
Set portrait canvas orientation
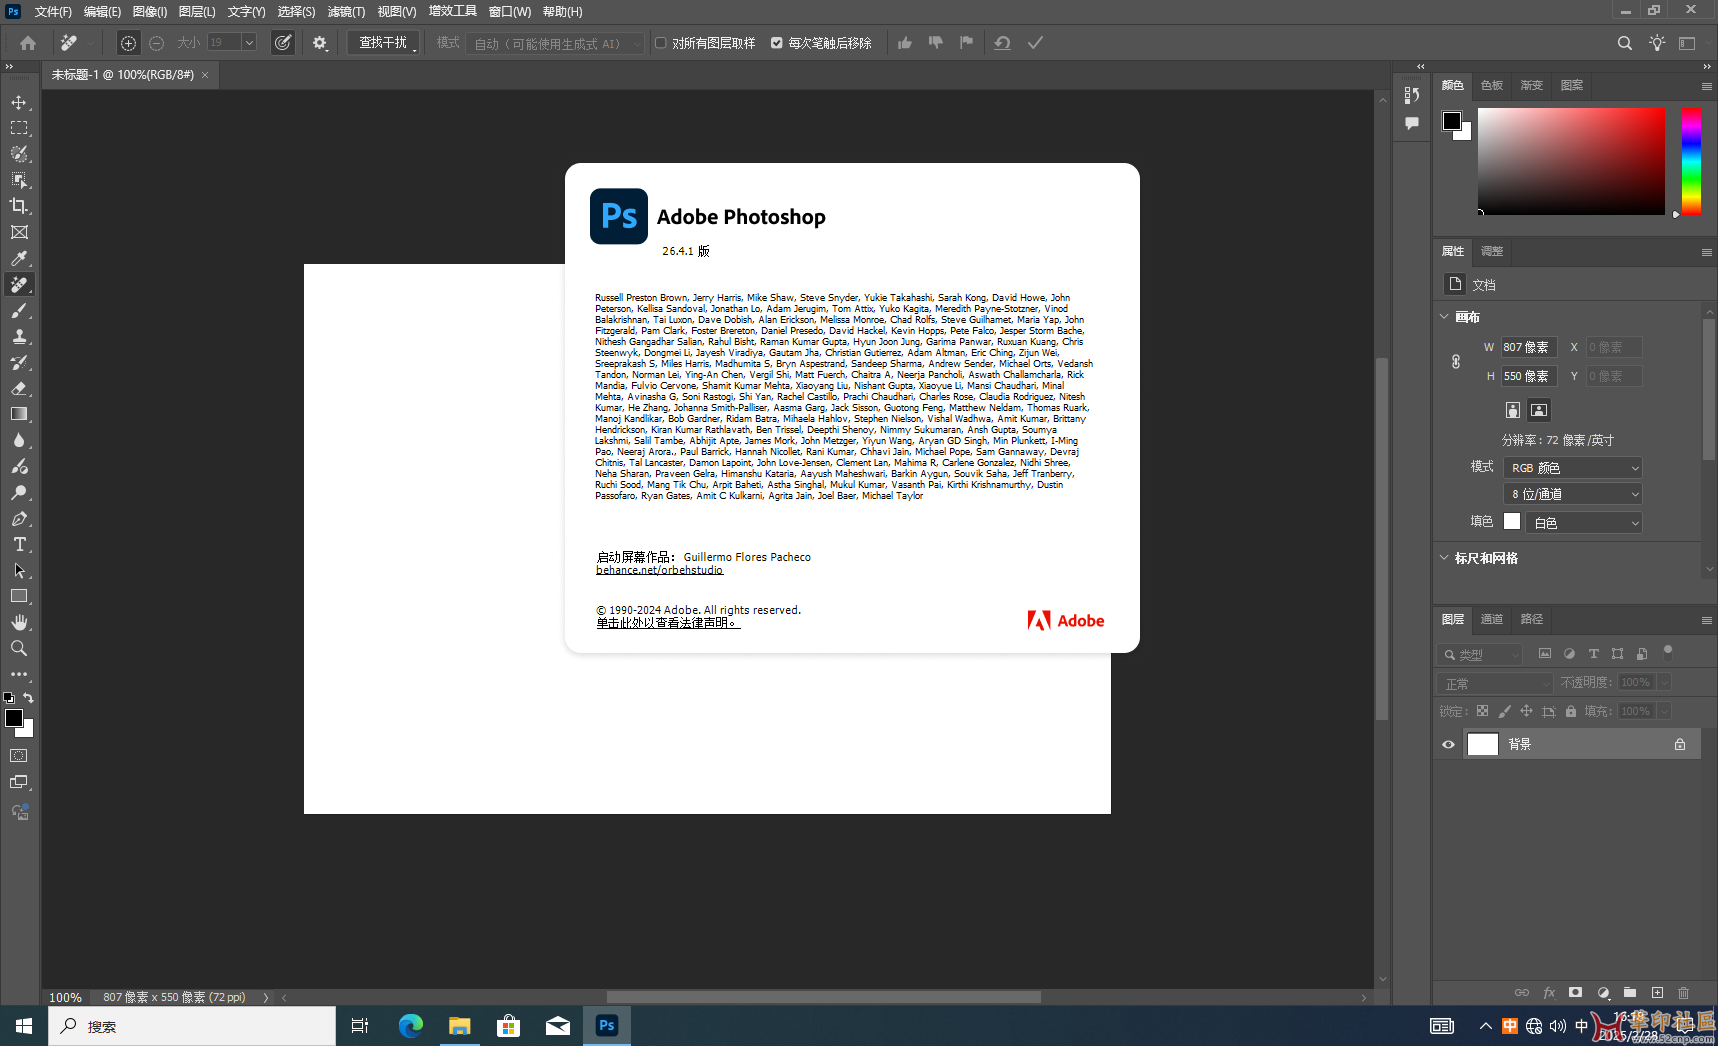point(1513,410)
